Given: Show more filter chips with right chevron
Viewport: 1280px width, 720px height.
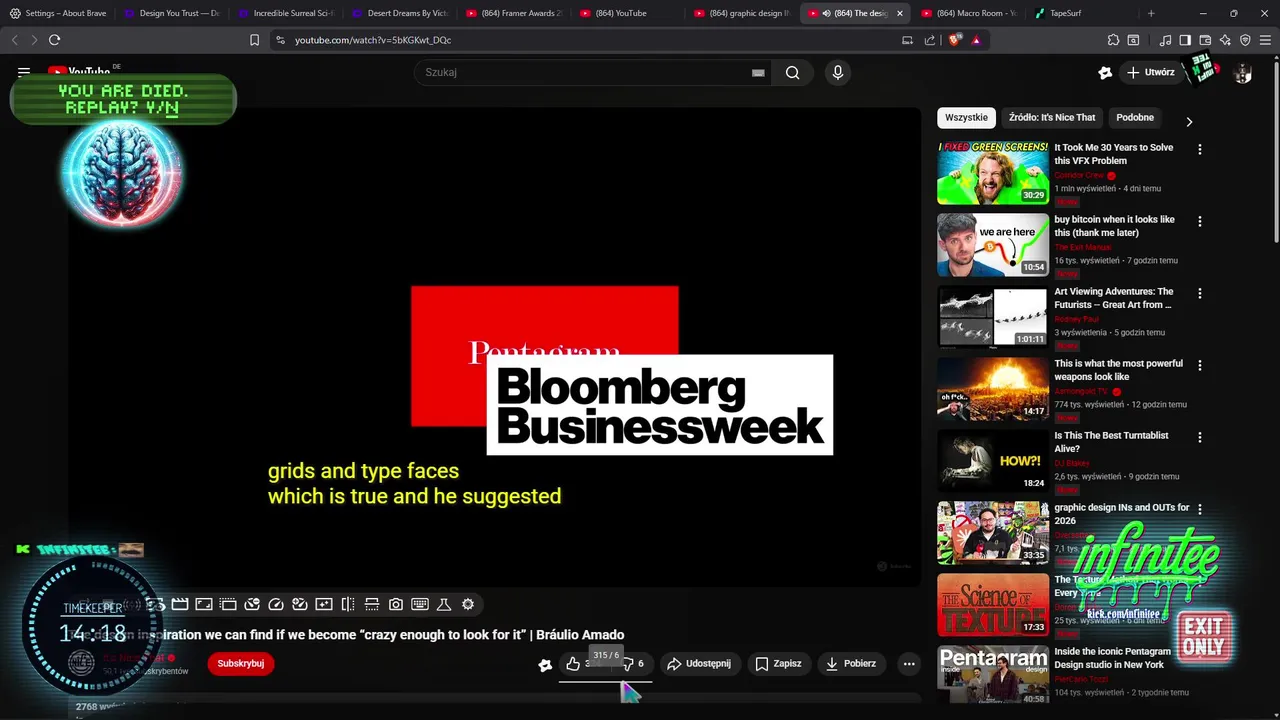Looking at the screenshot, I should pyautogui.click(x=1189, y=122).
